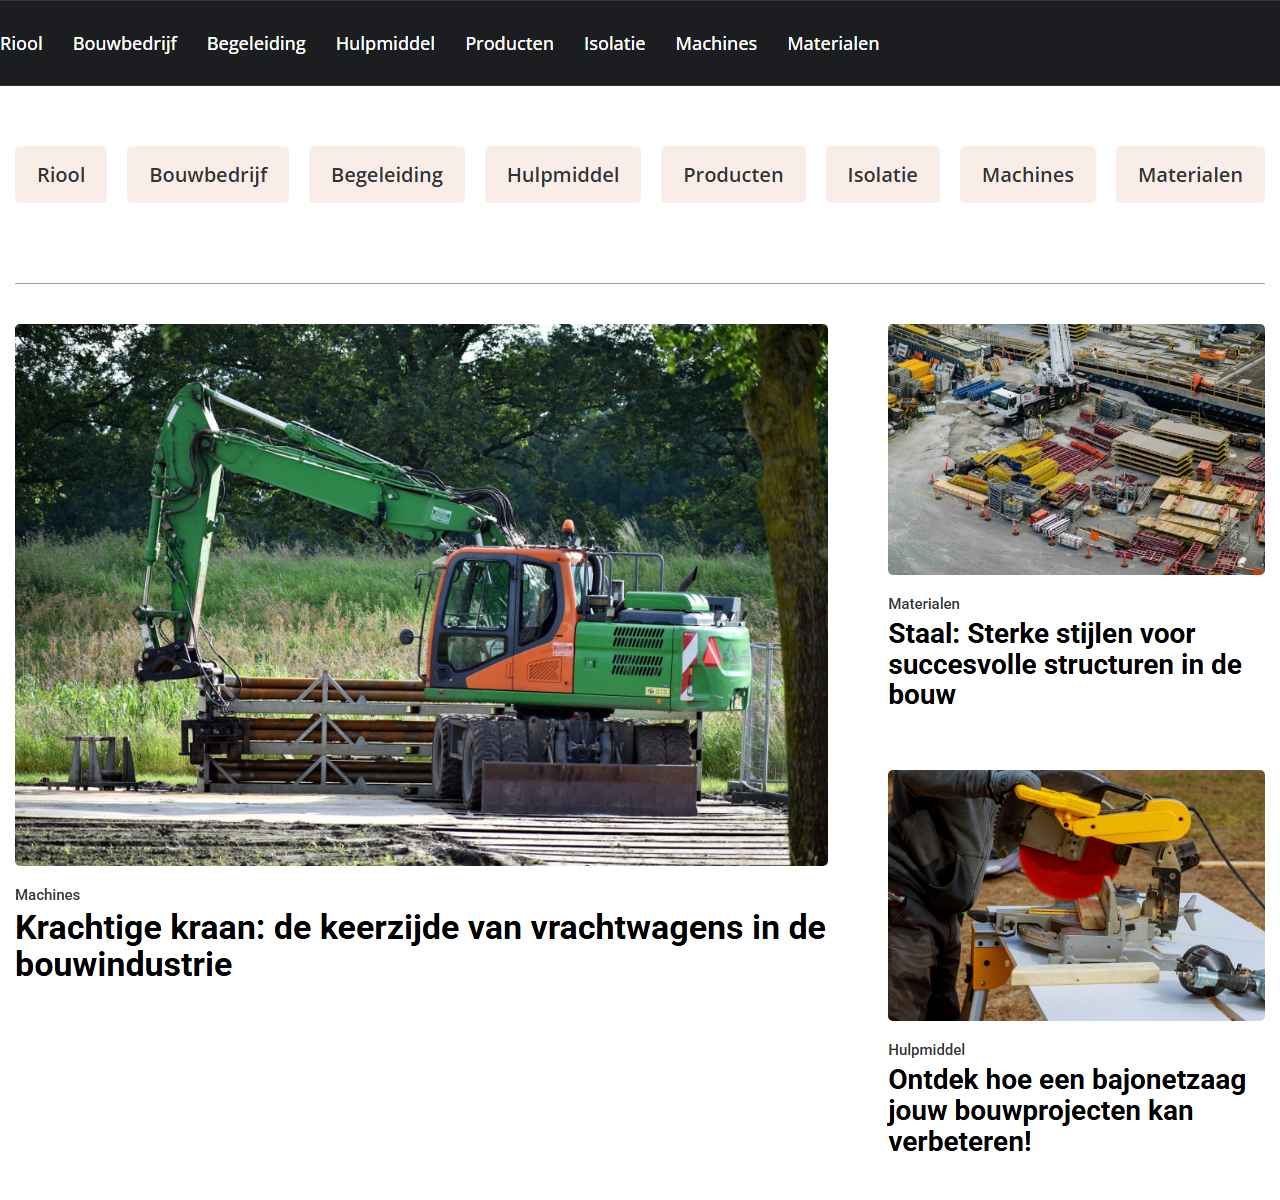The image size is (1280, 1200).
Task: Open Riool in the top navigation bar
Action: (x=22, y=44)
